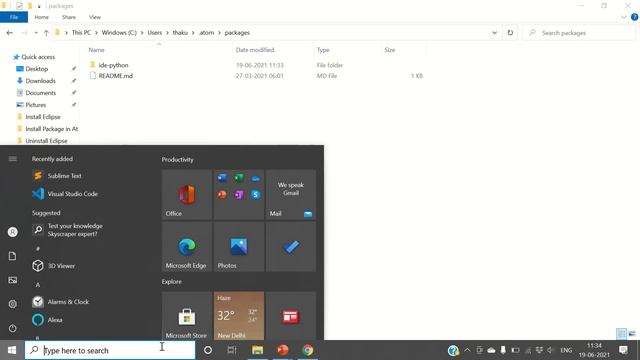Open the user account icon in Start
640x360 pixels.
(x=13, y=232)
